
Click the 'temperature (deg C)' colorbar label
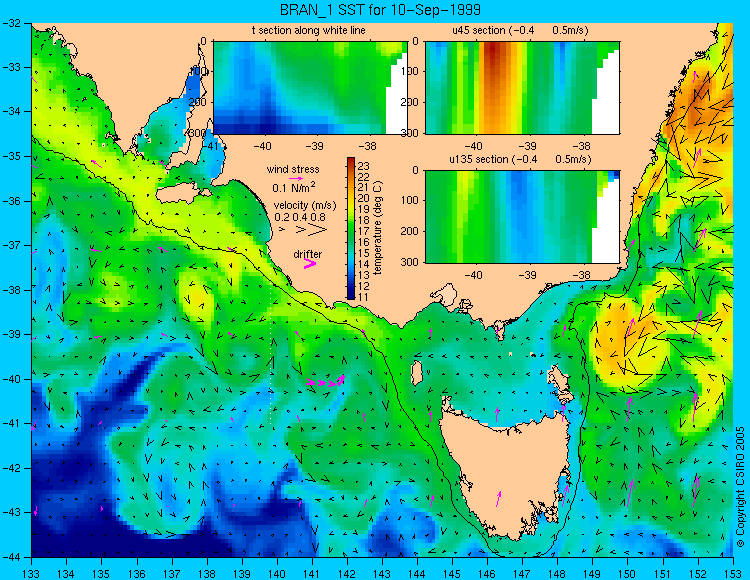pyautogui.click(x=378, y=228)
